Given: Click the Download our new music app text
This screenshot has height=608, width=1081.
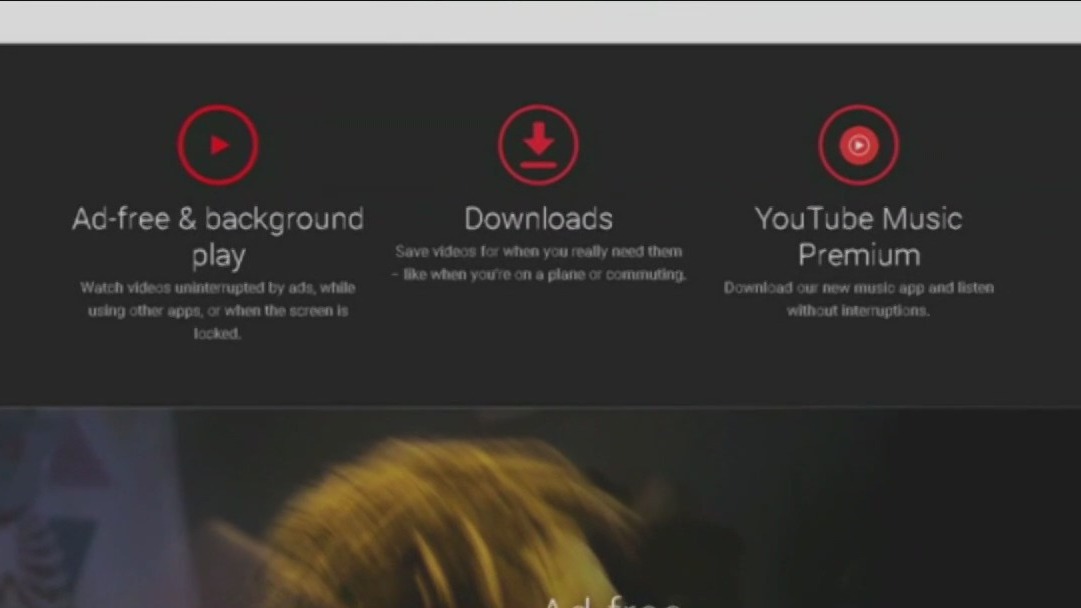Looking at the screenshot, I should [x=859, y=298].
